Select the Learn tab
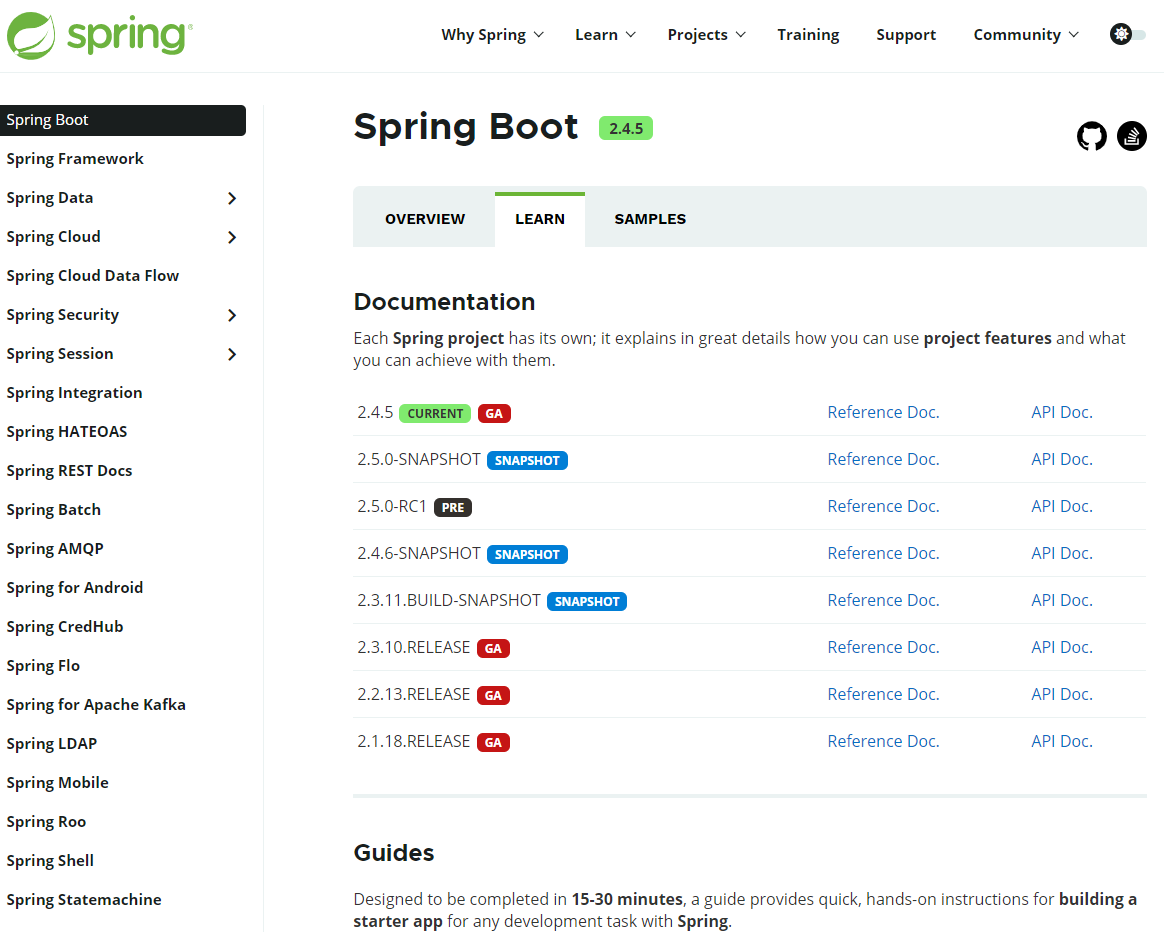The width and height of the screenshot is (1164, 932). pos(540,219)
